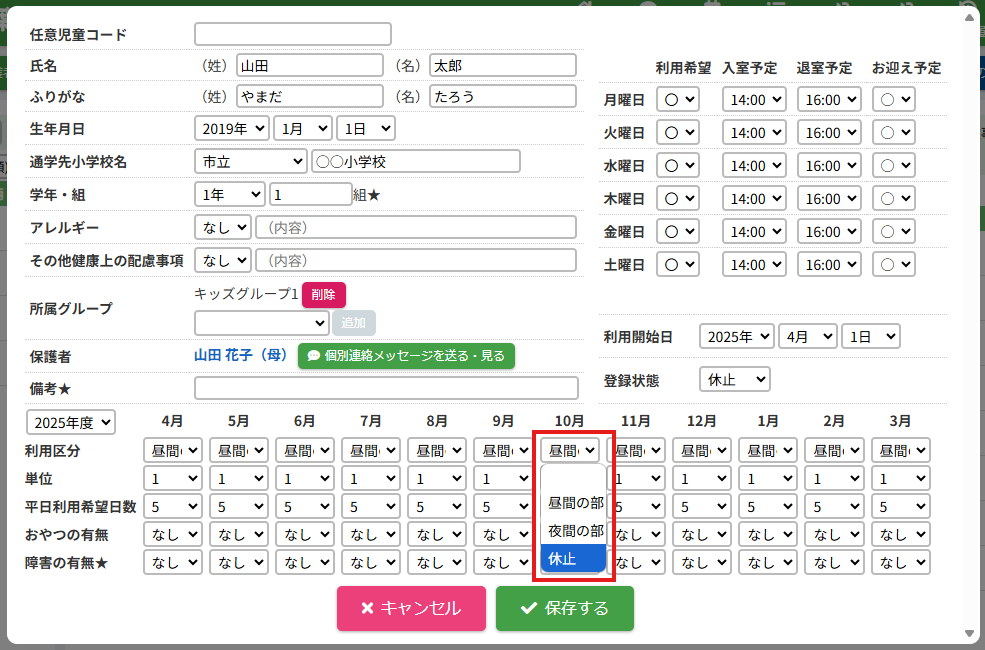985x650 pixels.
Task: Open 土曜日 退室予定 time dropdown
Action: pos(829,265)
